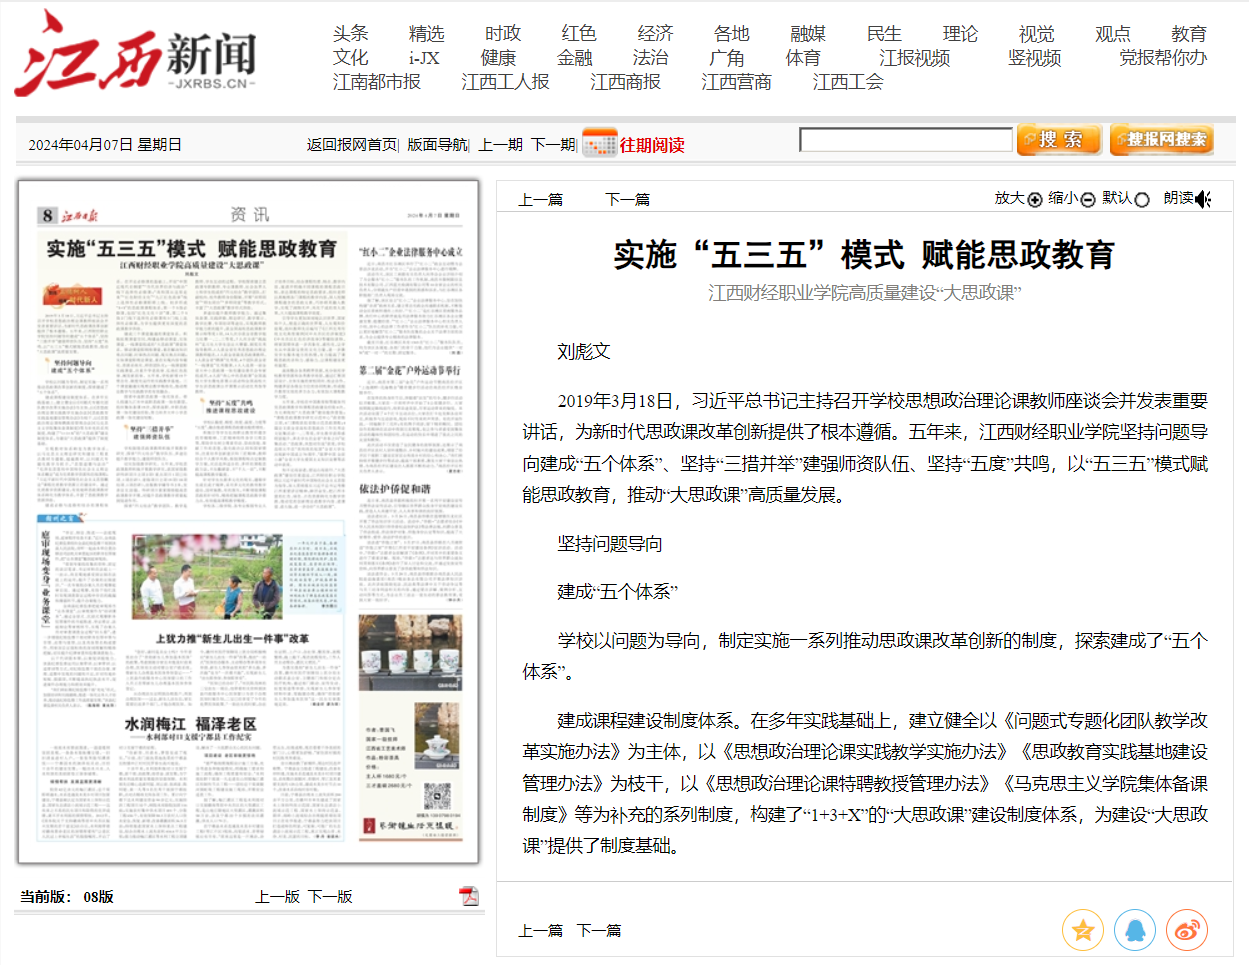This screenshot has width=1249, height=965.
Task: Open 往期阅读 calendar icon
Action: click(x=599, y=144)
